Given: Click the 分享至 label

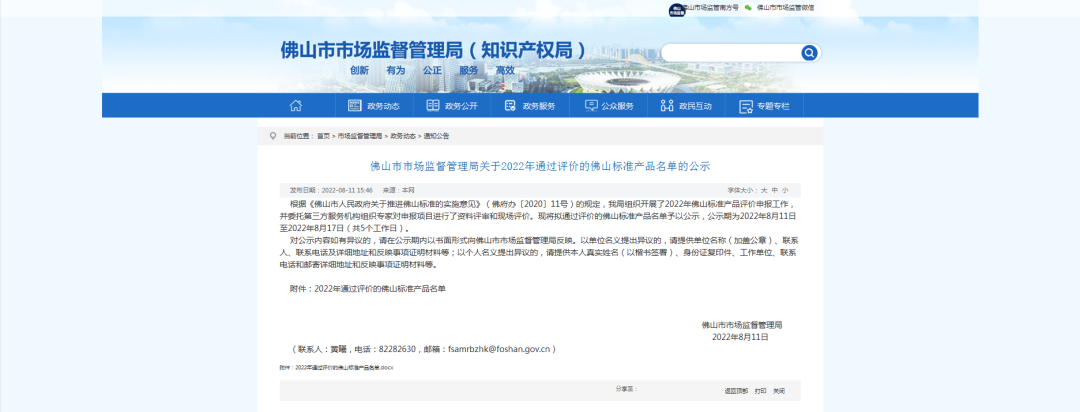Looking at the screenshot, I should (x=626, y=389).
